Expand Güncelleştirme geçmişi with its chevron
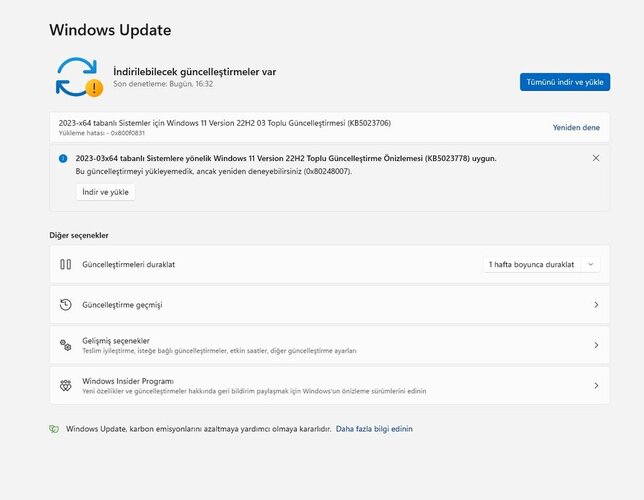 596,305
